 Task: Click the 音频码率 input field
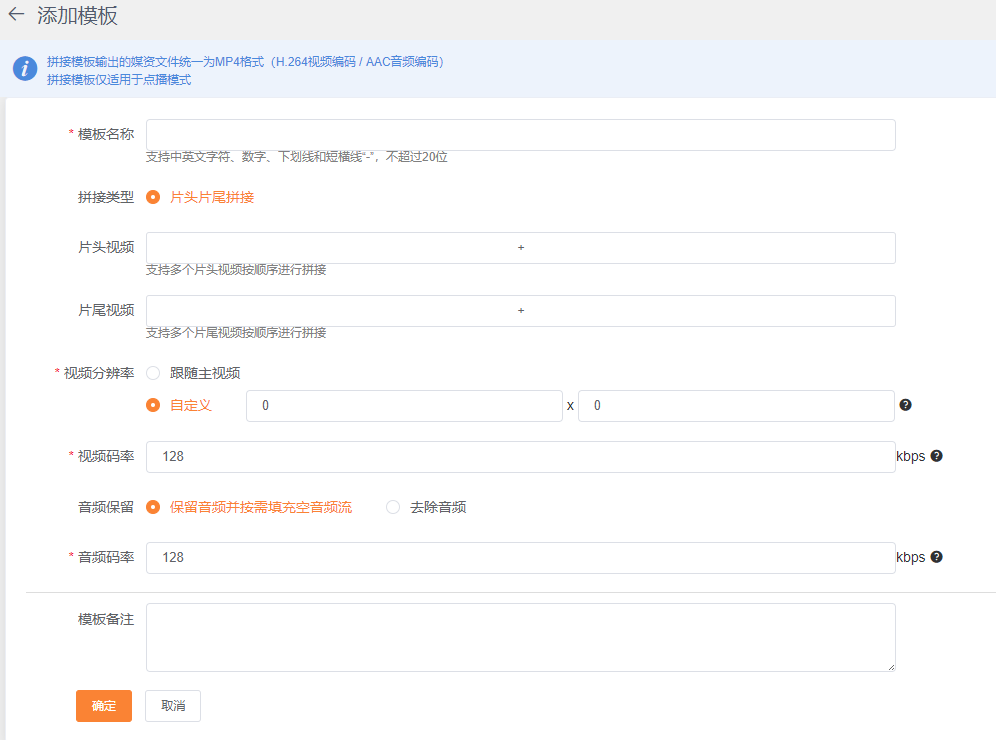[x=521, y=558]
